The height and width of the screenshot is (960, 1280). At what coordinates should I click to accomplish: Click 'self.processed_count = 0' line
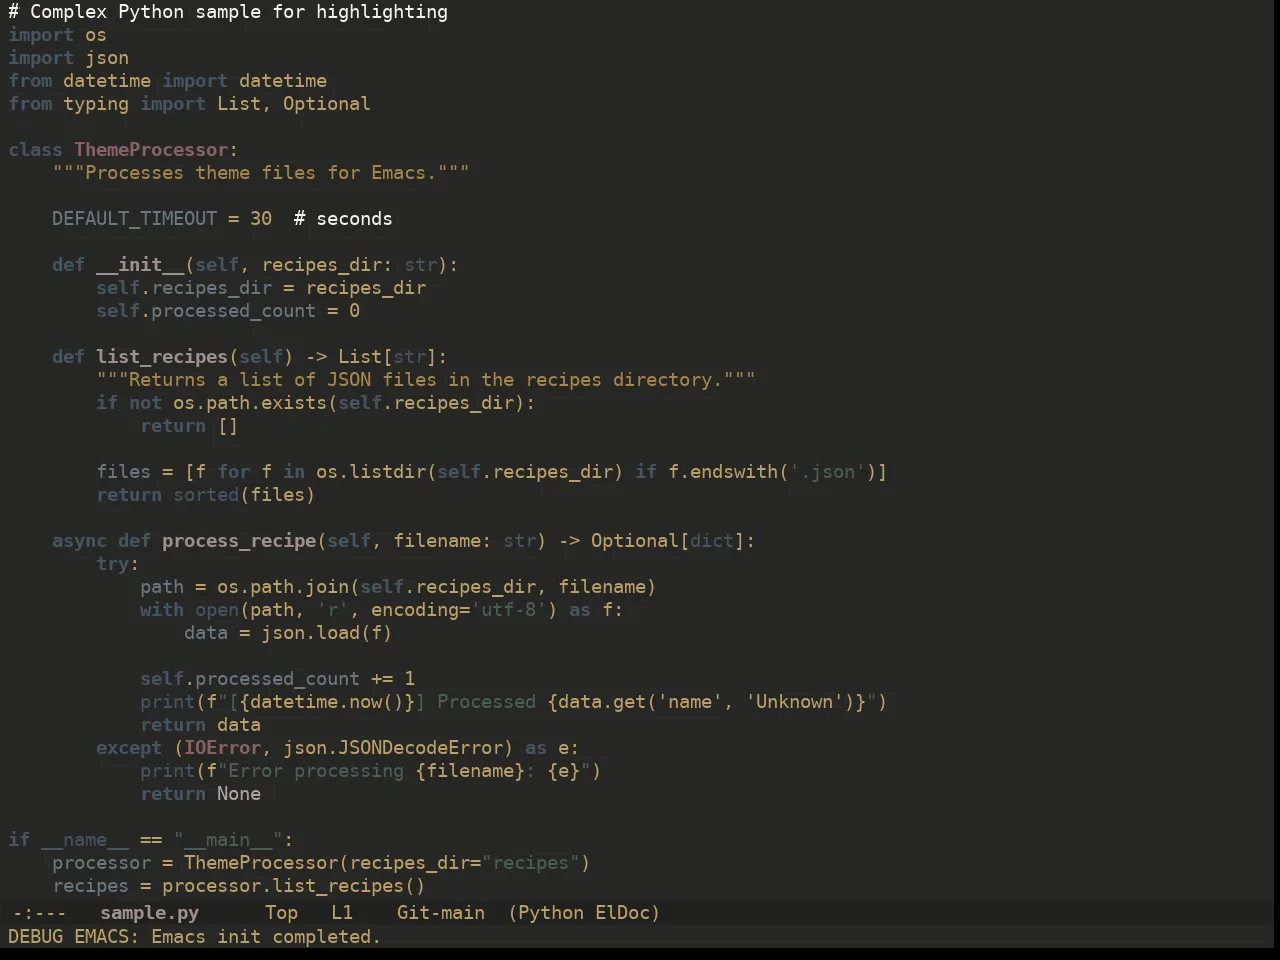click(228, 311)
